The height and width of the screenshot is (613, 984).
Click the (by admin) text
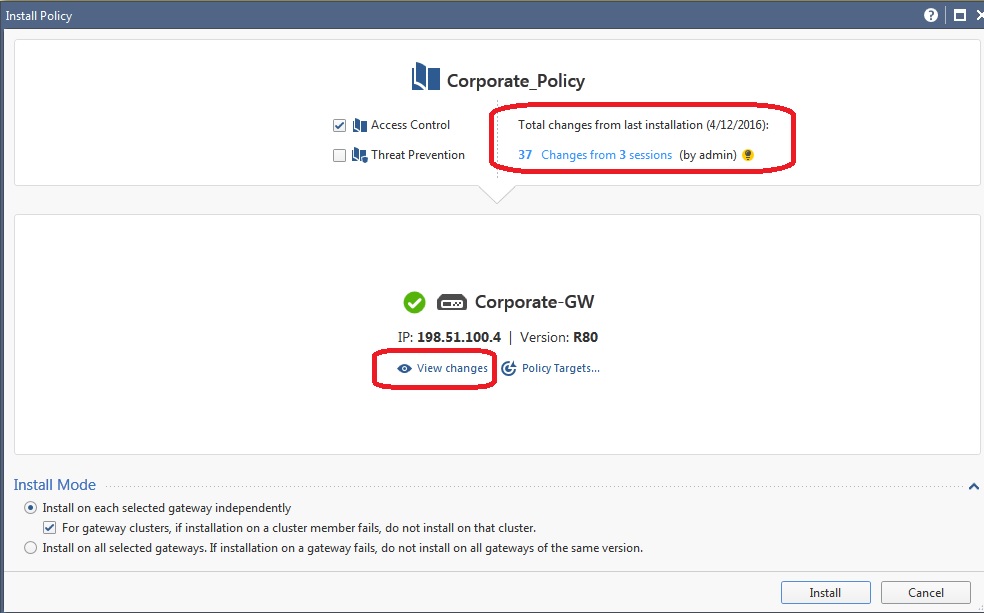tap(708, 155)
